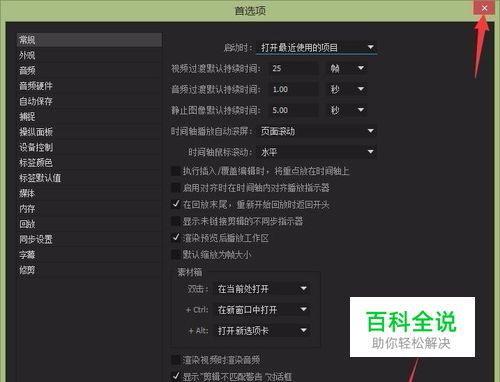This screenshot has width=500, height=382.
Task: Open 回放 preferences category
Action: (89, 224)
